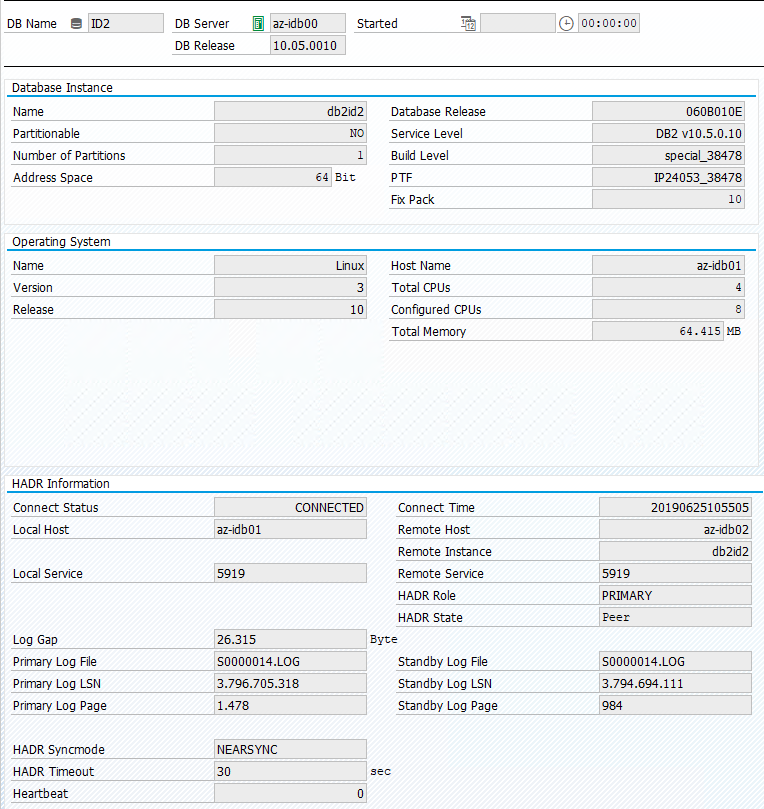
Task: Click the Log Gap value 26.315
Action: point(290,640)
